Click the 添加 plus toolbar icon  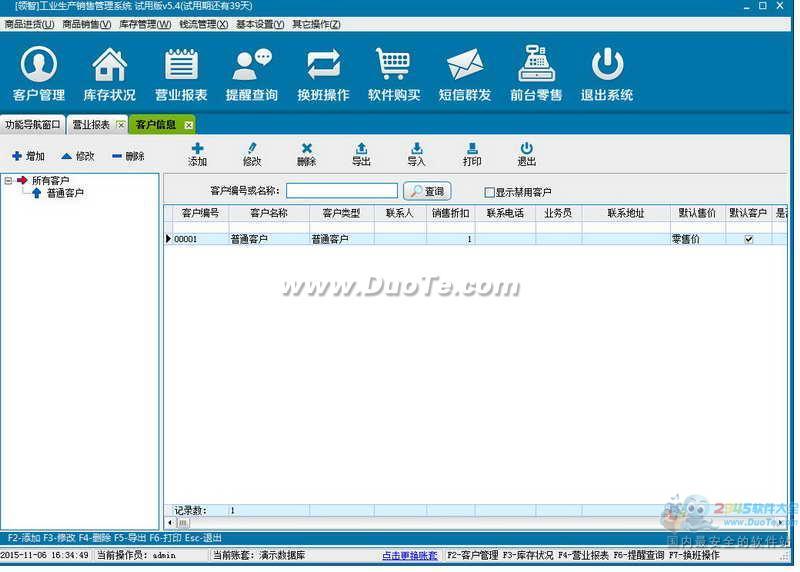(197, 155)
